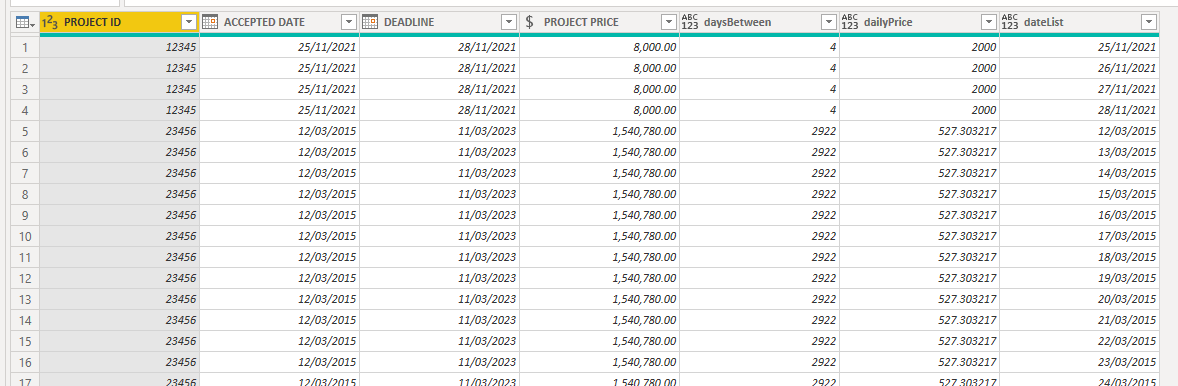Screen dimensions: 1178x386
Task: Click daysBetween cell 2922 in row 7
Action: [760, 173]
